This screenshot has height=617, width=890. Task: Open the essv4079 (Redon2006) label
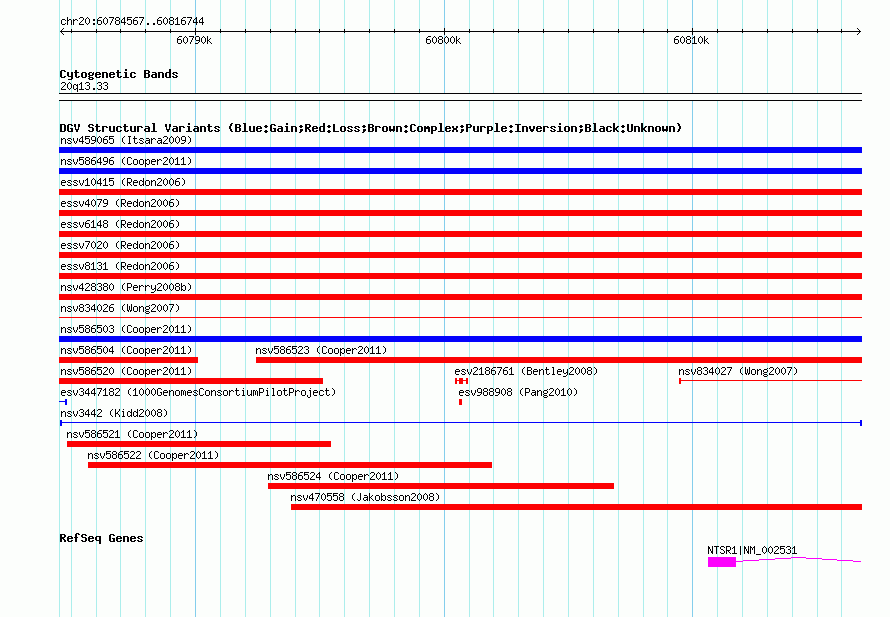tap(120, 203)
